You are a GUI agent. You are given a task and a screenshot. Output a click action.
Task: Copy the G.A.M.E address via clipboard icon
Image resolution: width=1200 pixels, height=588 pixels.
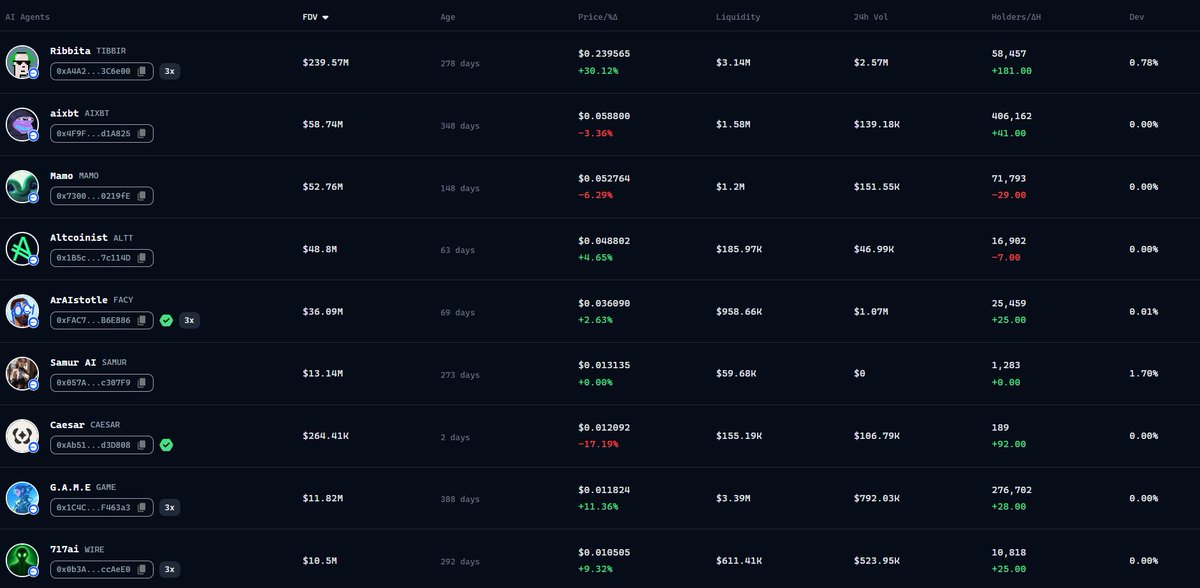click(141, 507)
